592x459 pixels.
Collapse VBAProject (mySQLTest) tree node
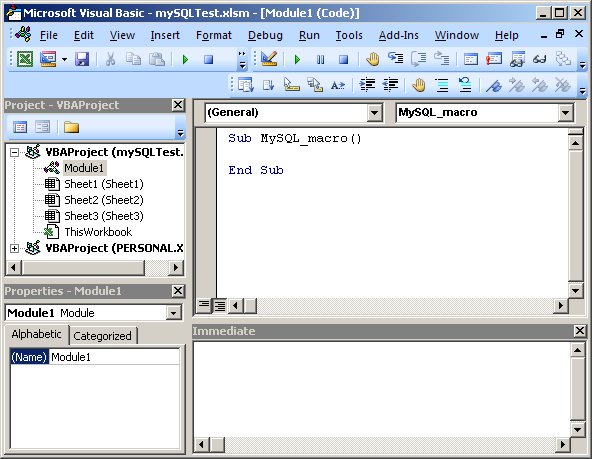14,152
